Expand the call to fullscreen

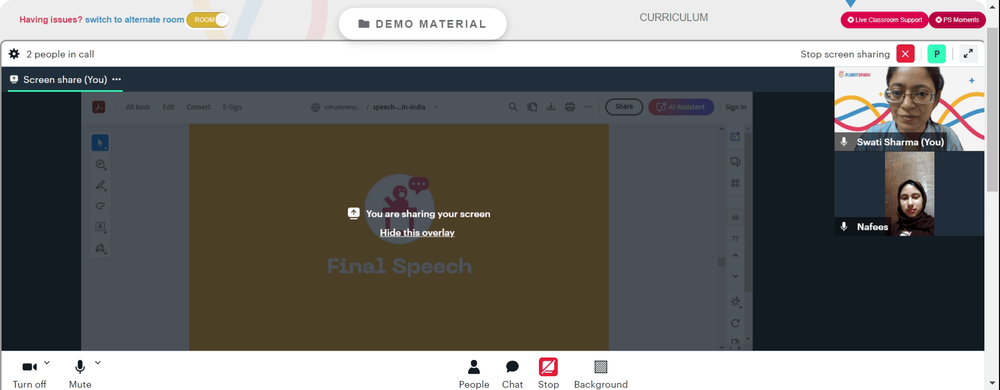point(968,54)
